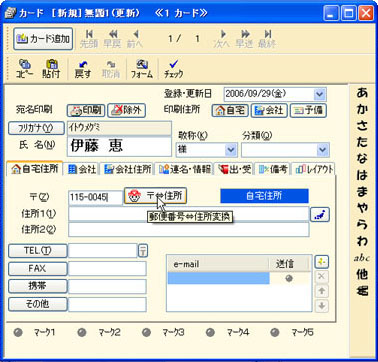Open the 登録・更新日 date dropdown
Screen dimensions: 378x362
click(x=319, y=94)
